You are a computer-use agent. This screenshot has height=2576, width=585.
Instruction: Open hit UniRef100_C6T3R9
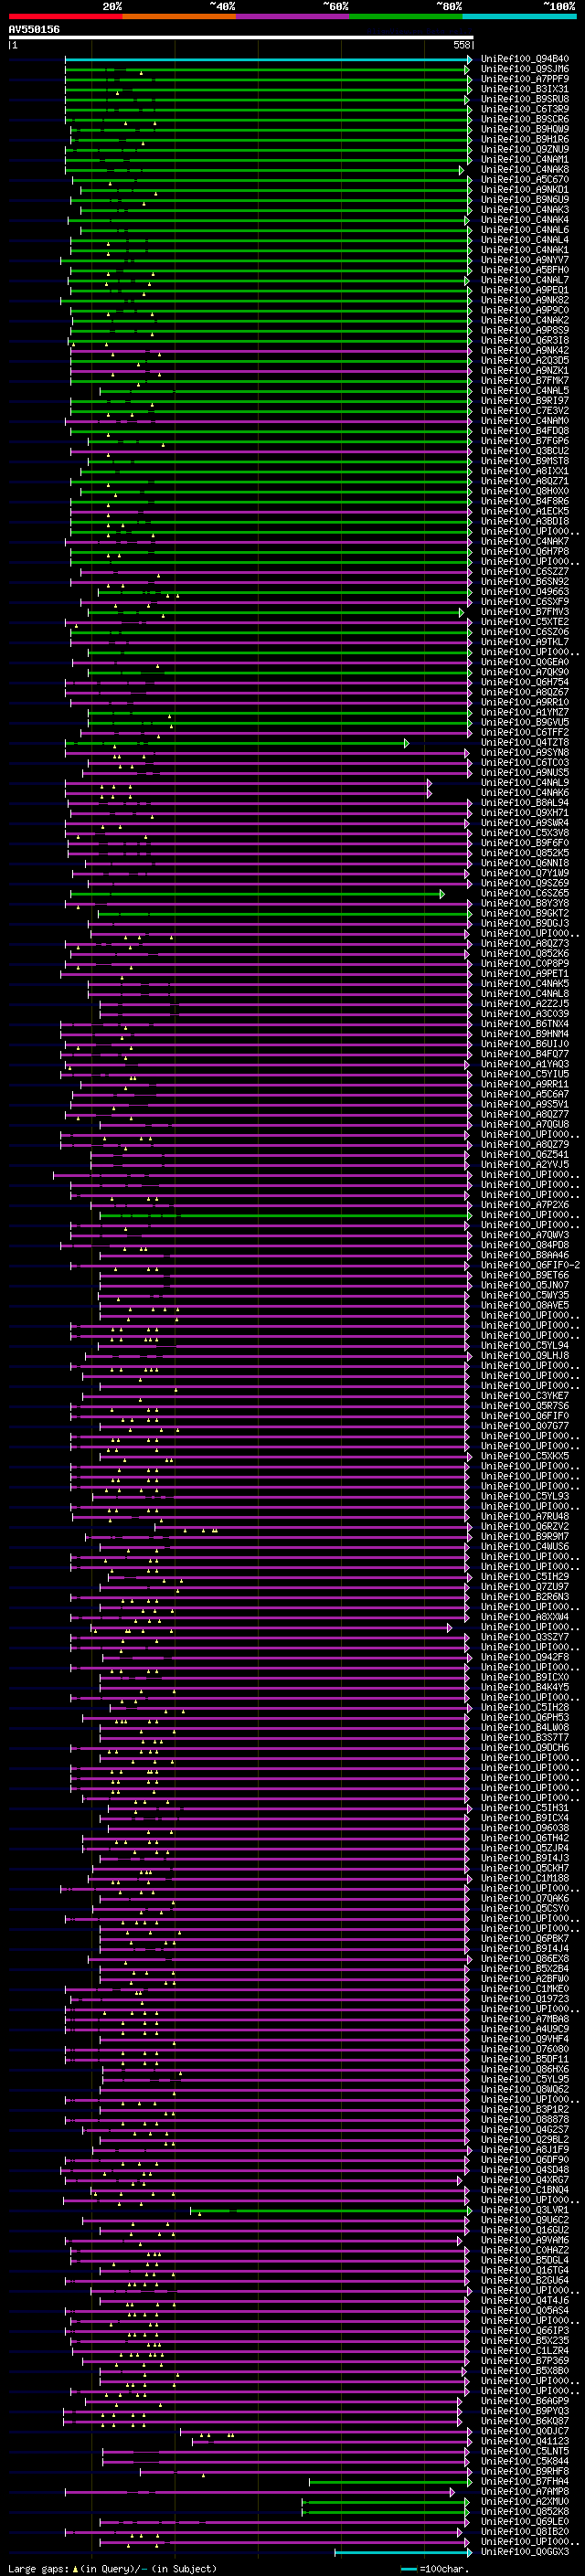tap(525, 109)
